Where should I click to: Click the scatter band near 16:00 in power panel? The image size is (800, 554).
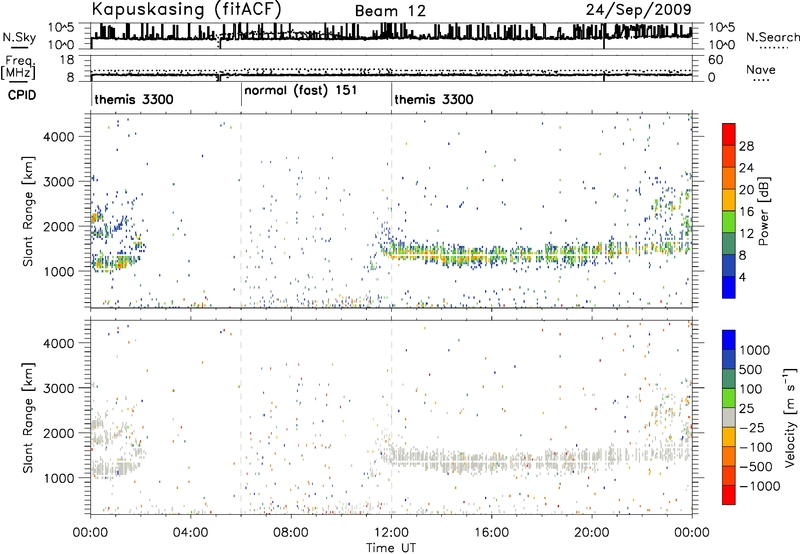coord(491,254)
